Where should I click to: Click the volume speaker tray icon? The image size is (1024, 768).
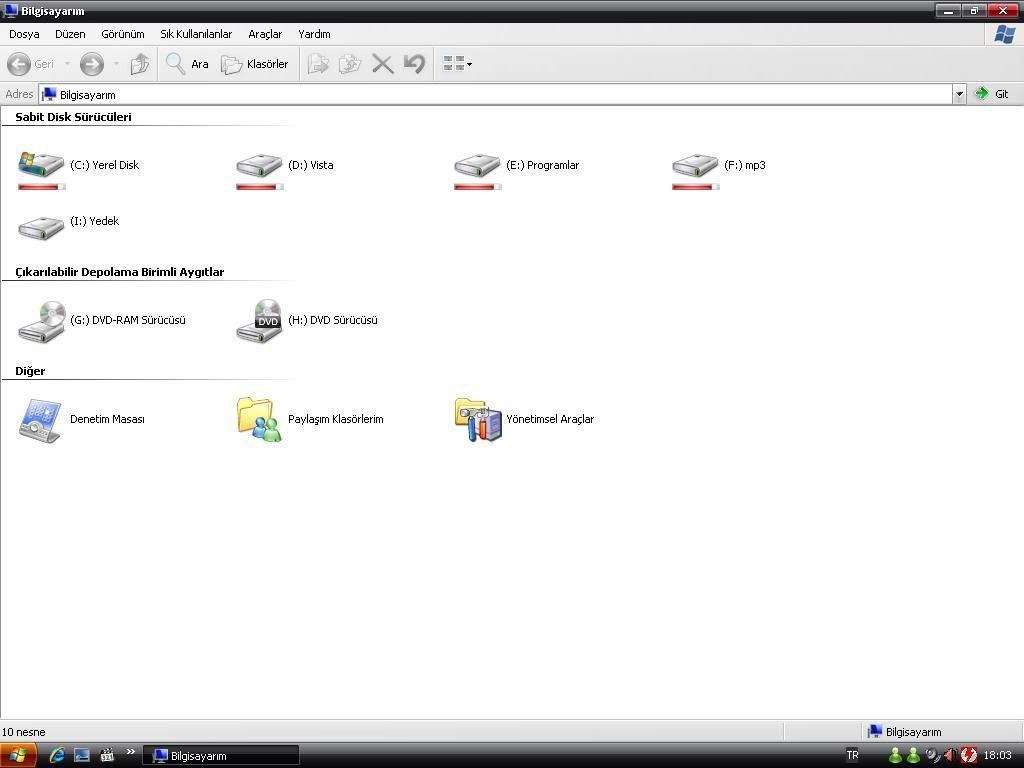950,756
